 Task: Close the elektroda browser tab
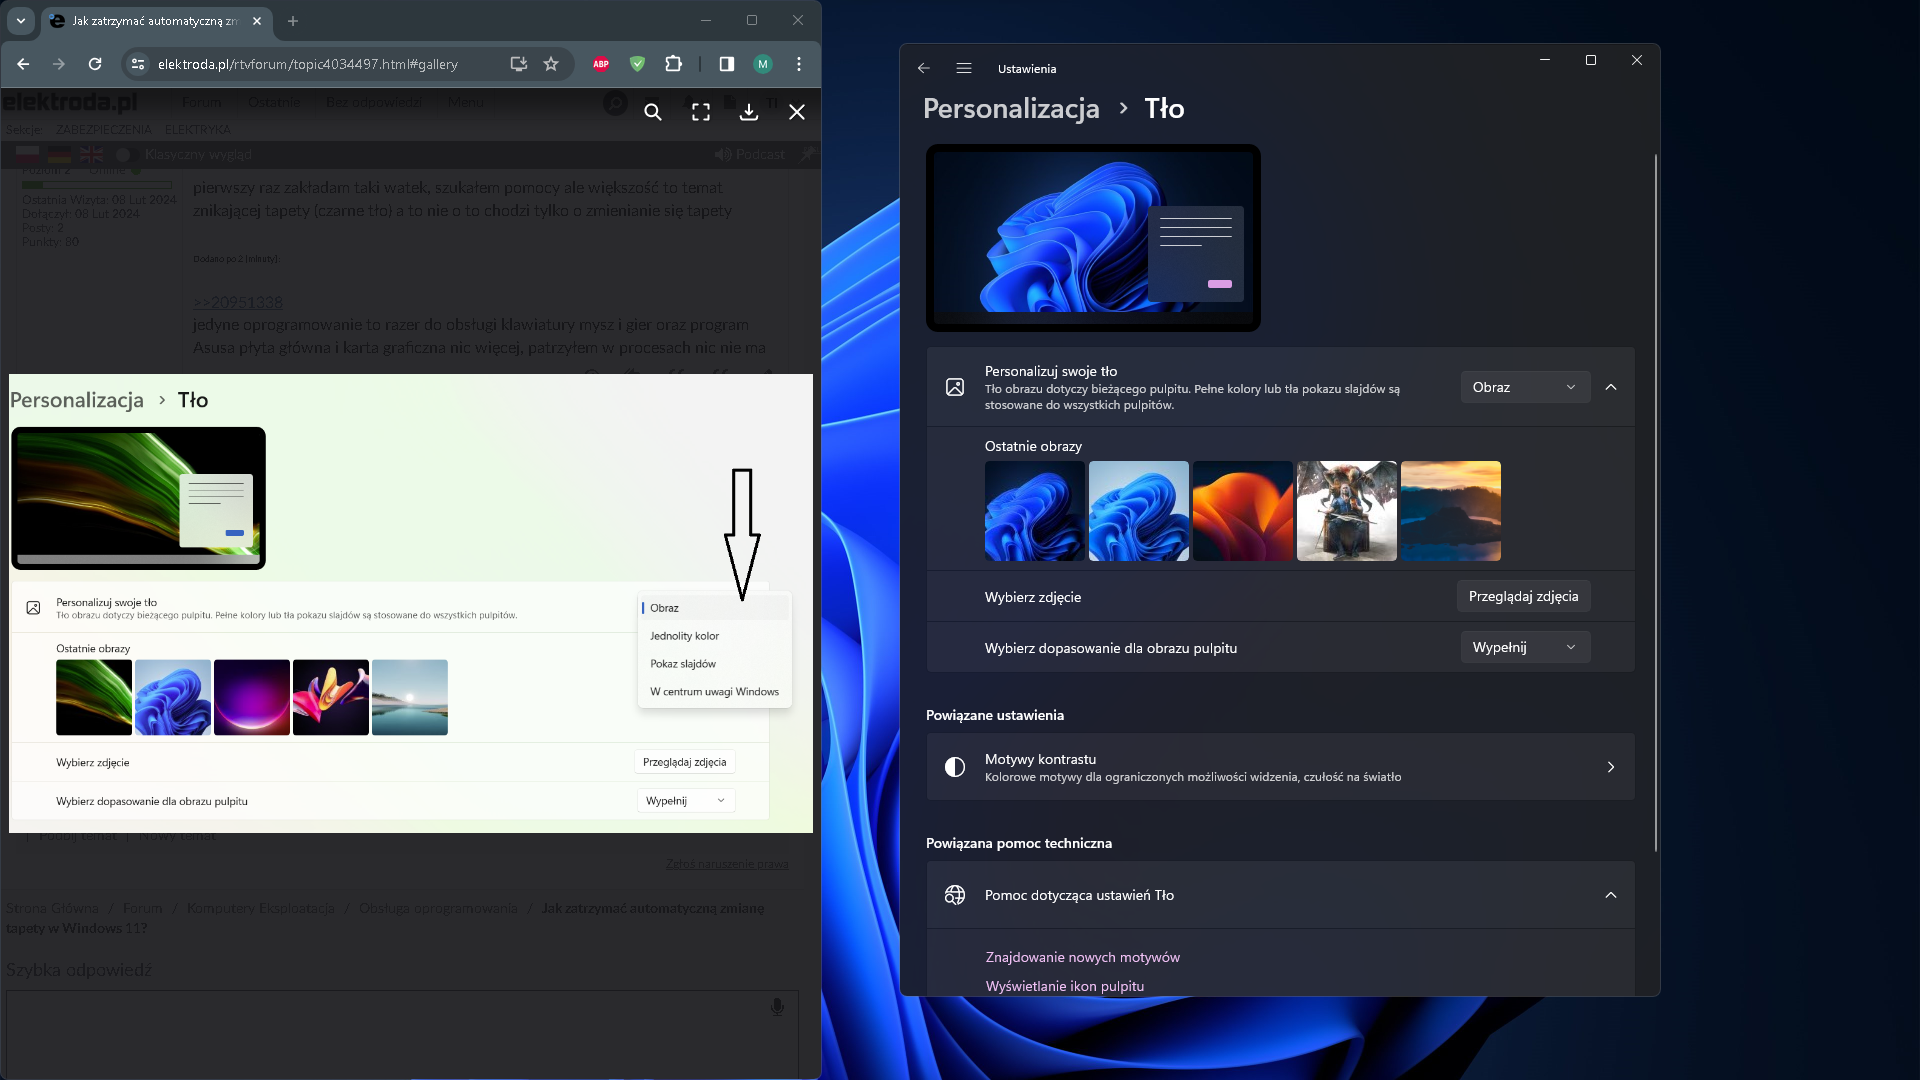tap(257, 21)
